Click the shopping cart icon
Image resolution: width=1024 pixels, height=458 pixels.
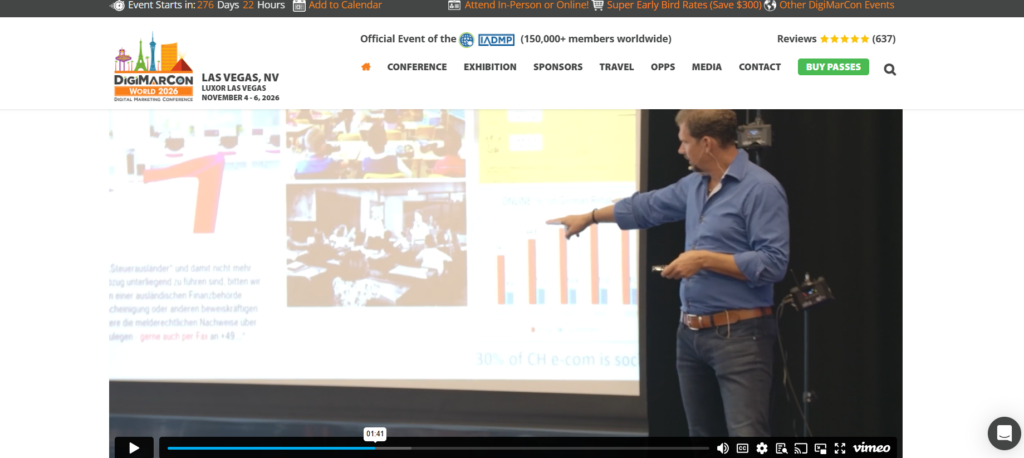click(x=598, y=5)
